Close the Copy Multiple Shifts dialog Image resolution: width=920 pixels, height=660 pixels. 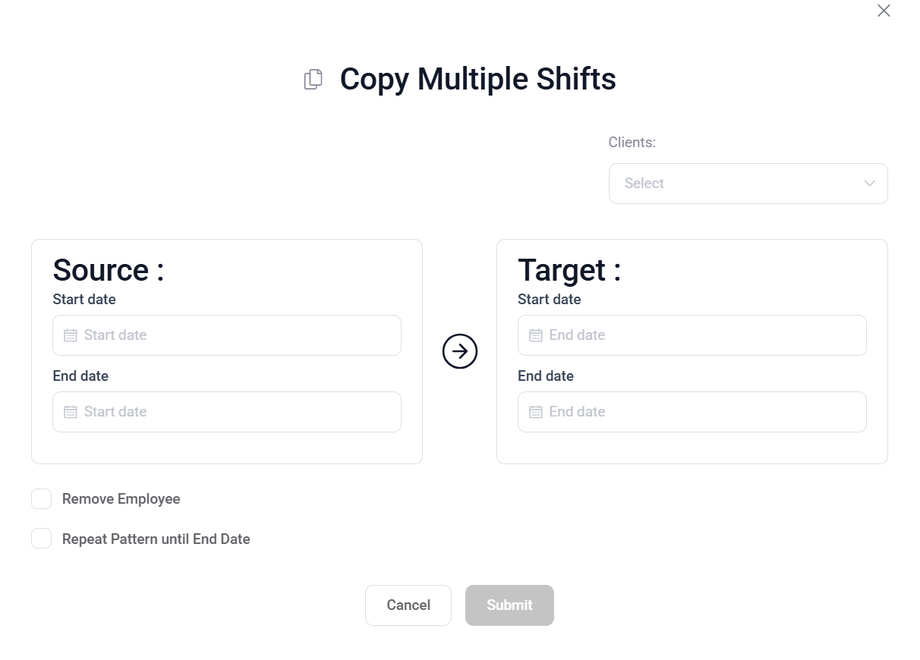883,11
